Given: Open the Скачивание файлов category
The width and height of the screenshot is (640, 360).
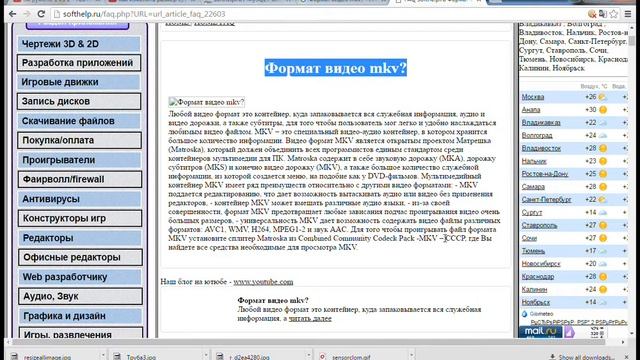Looking at the screenshot, I should pyautogui.click(x=79, y=121).
